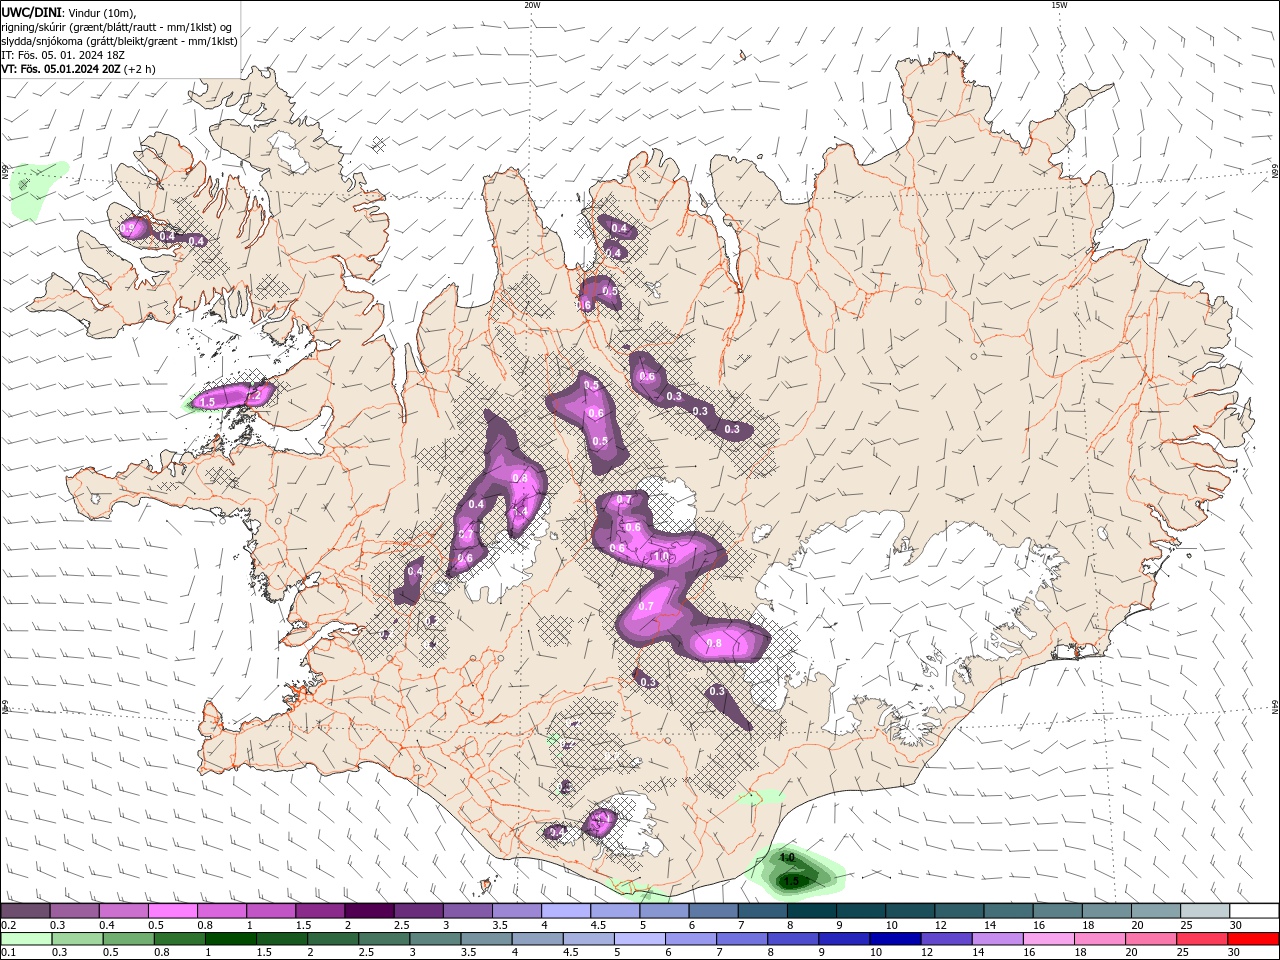
Task: Click the snow-scale swatch labeled 3
Action: point(467,911)
